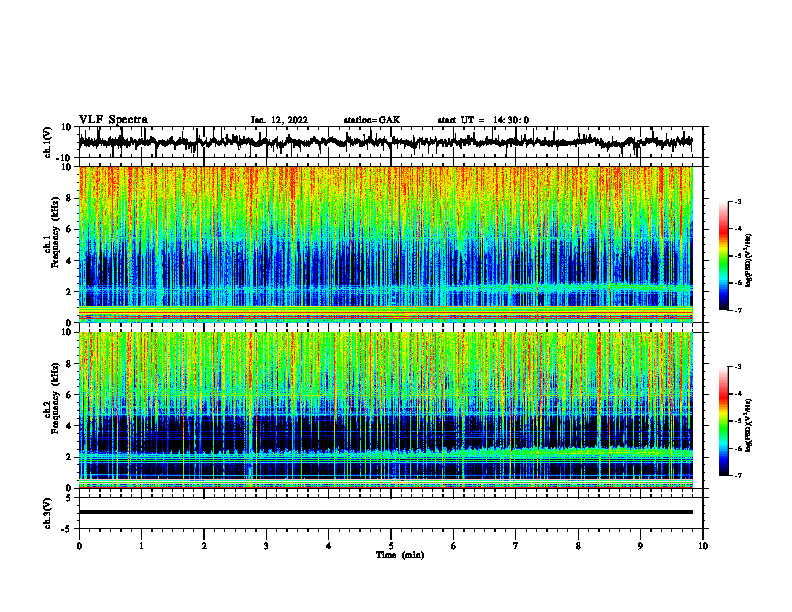Click time axis tick label "5"
792x612 pixels.
coord(391,546)
